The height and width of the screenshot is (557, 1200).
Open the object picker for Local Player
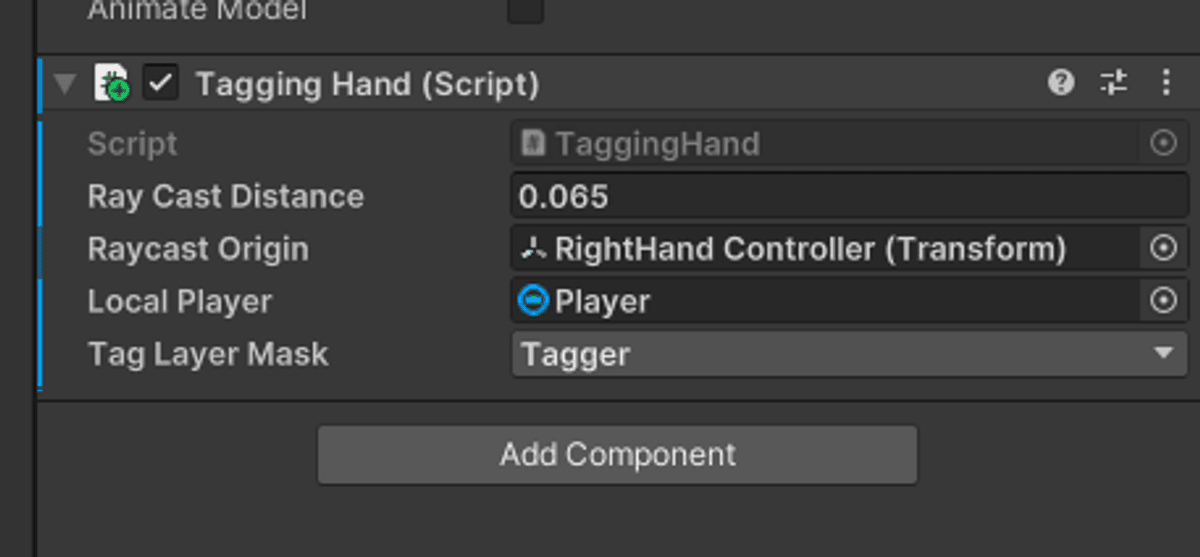pyautogui.click(x=1164, y=301)
